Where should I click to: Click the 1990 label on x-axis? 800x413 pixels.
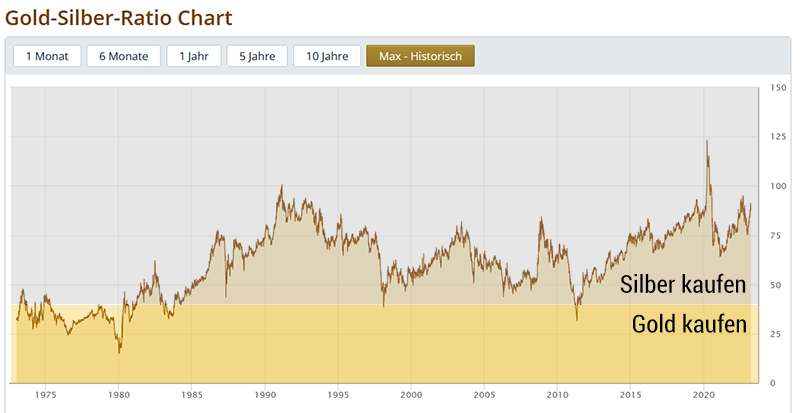coord(264,395)
